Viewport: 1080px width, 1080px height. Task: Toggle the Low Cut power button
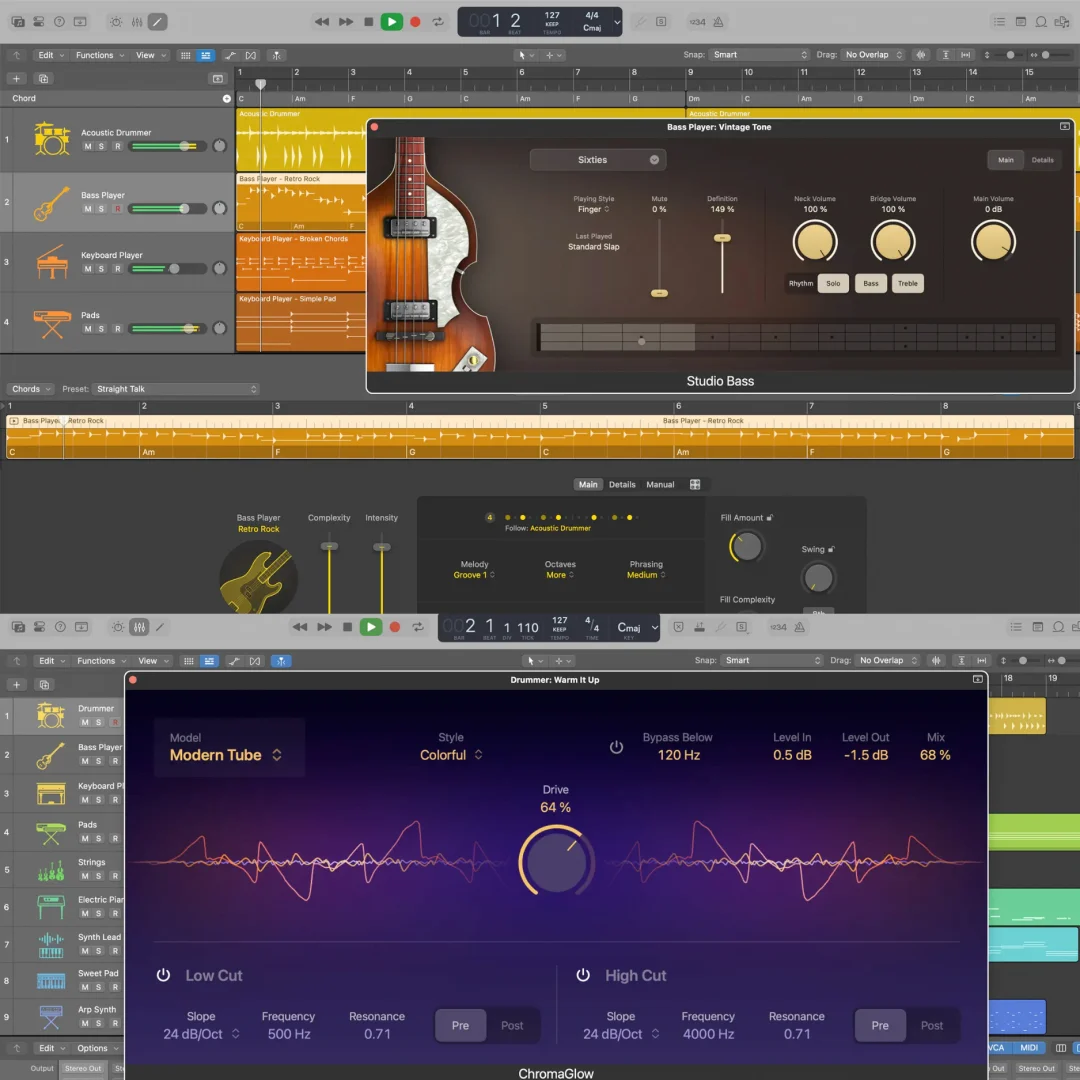click(x=163, y=975)
